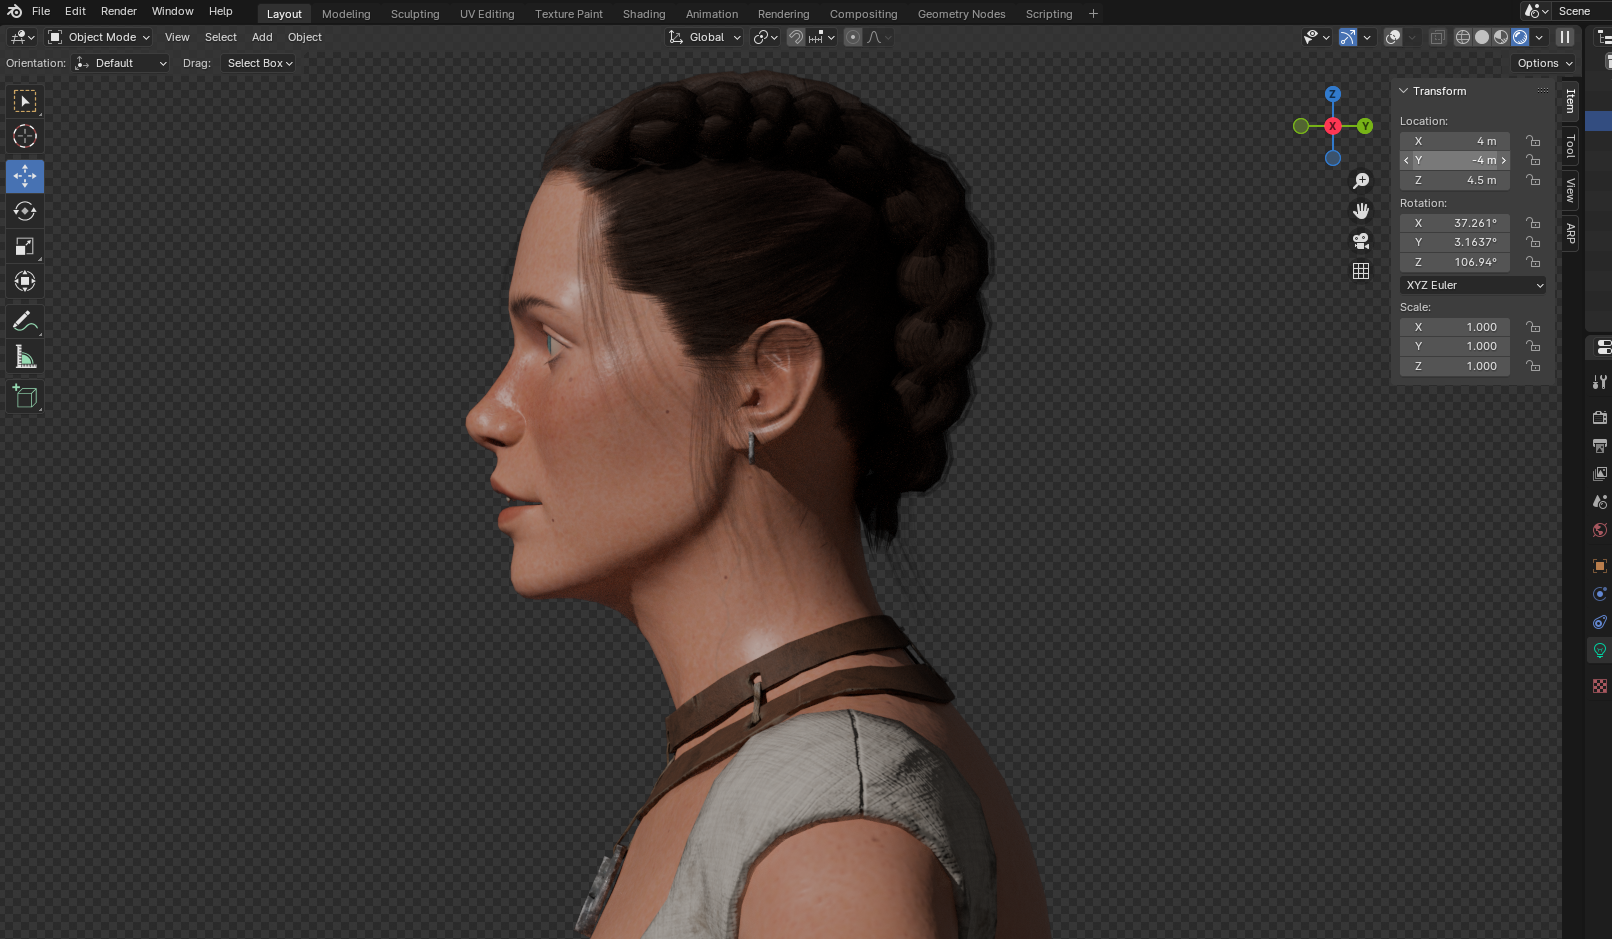Select the Cursor tool
The height and width of the screenshot is (939, 1612).
point(25,136)
